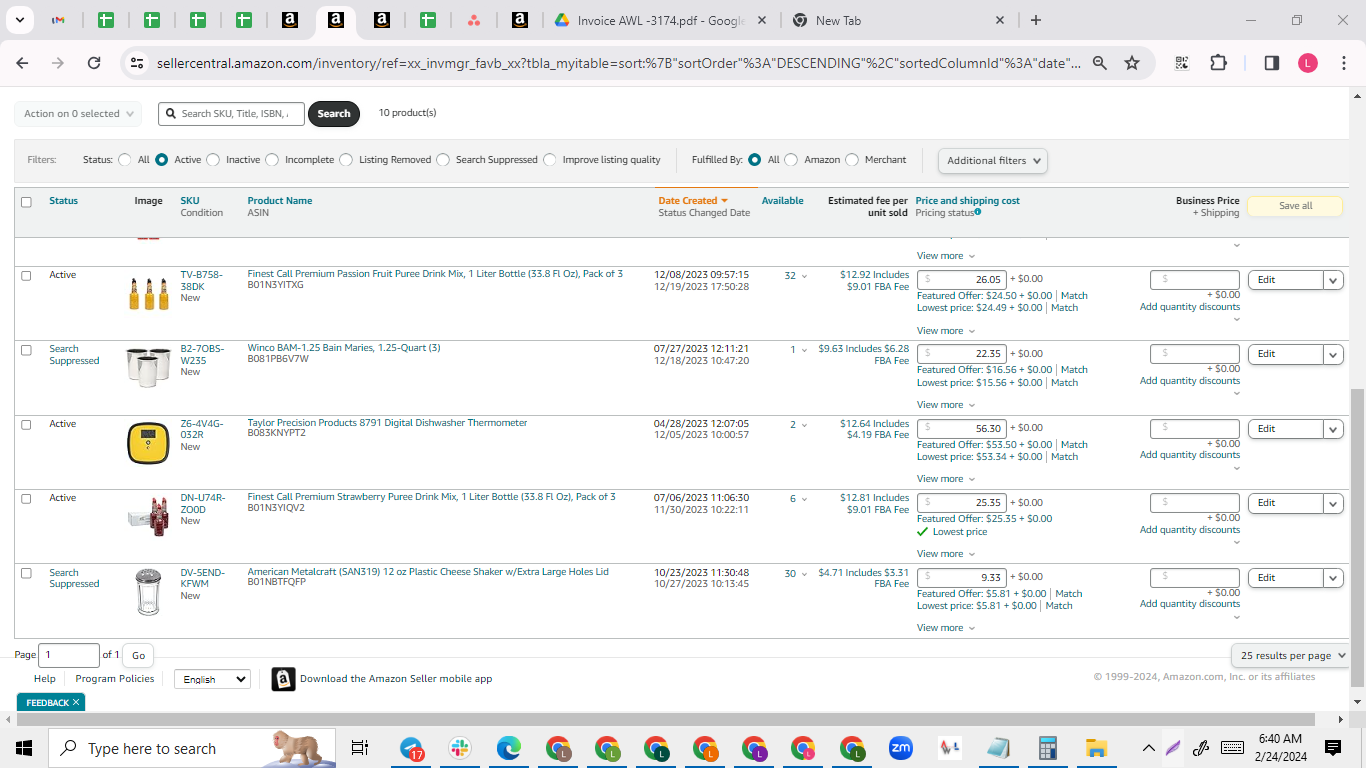Screen dimensions: 1366x768
Task: Expand available quantity chevron for Passion Fruit row
Action: (804, 277)
